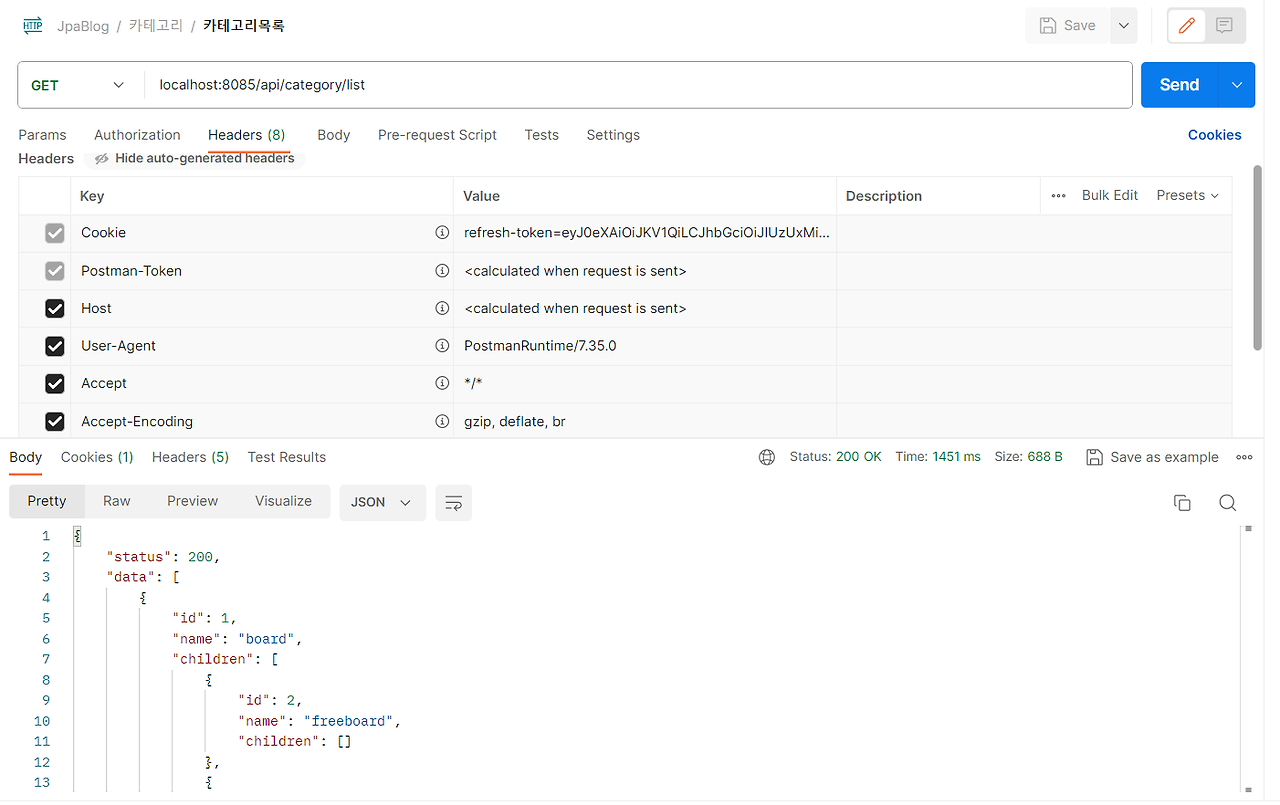
Task: Click the User-Agent row info icon
Action: [x=442, y=345]
